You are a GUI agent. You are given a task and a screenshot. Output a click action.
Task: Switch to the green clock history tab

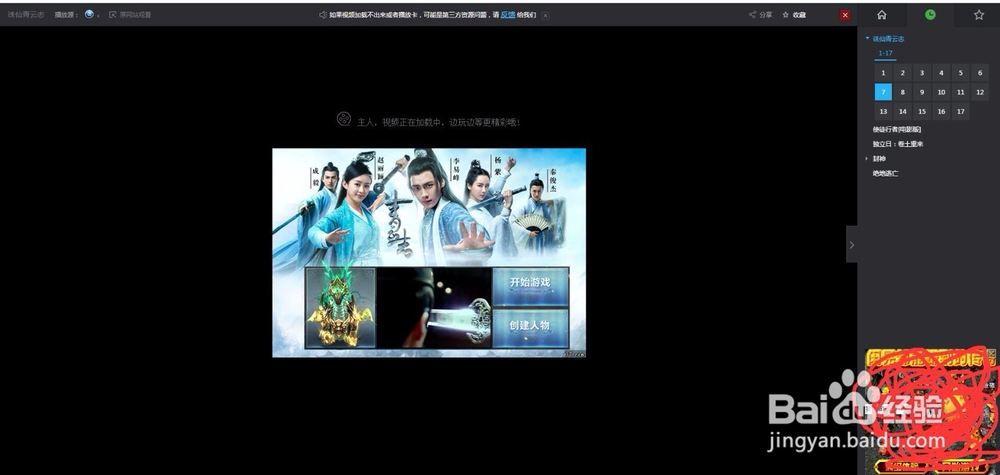click(x=930, y=15)
